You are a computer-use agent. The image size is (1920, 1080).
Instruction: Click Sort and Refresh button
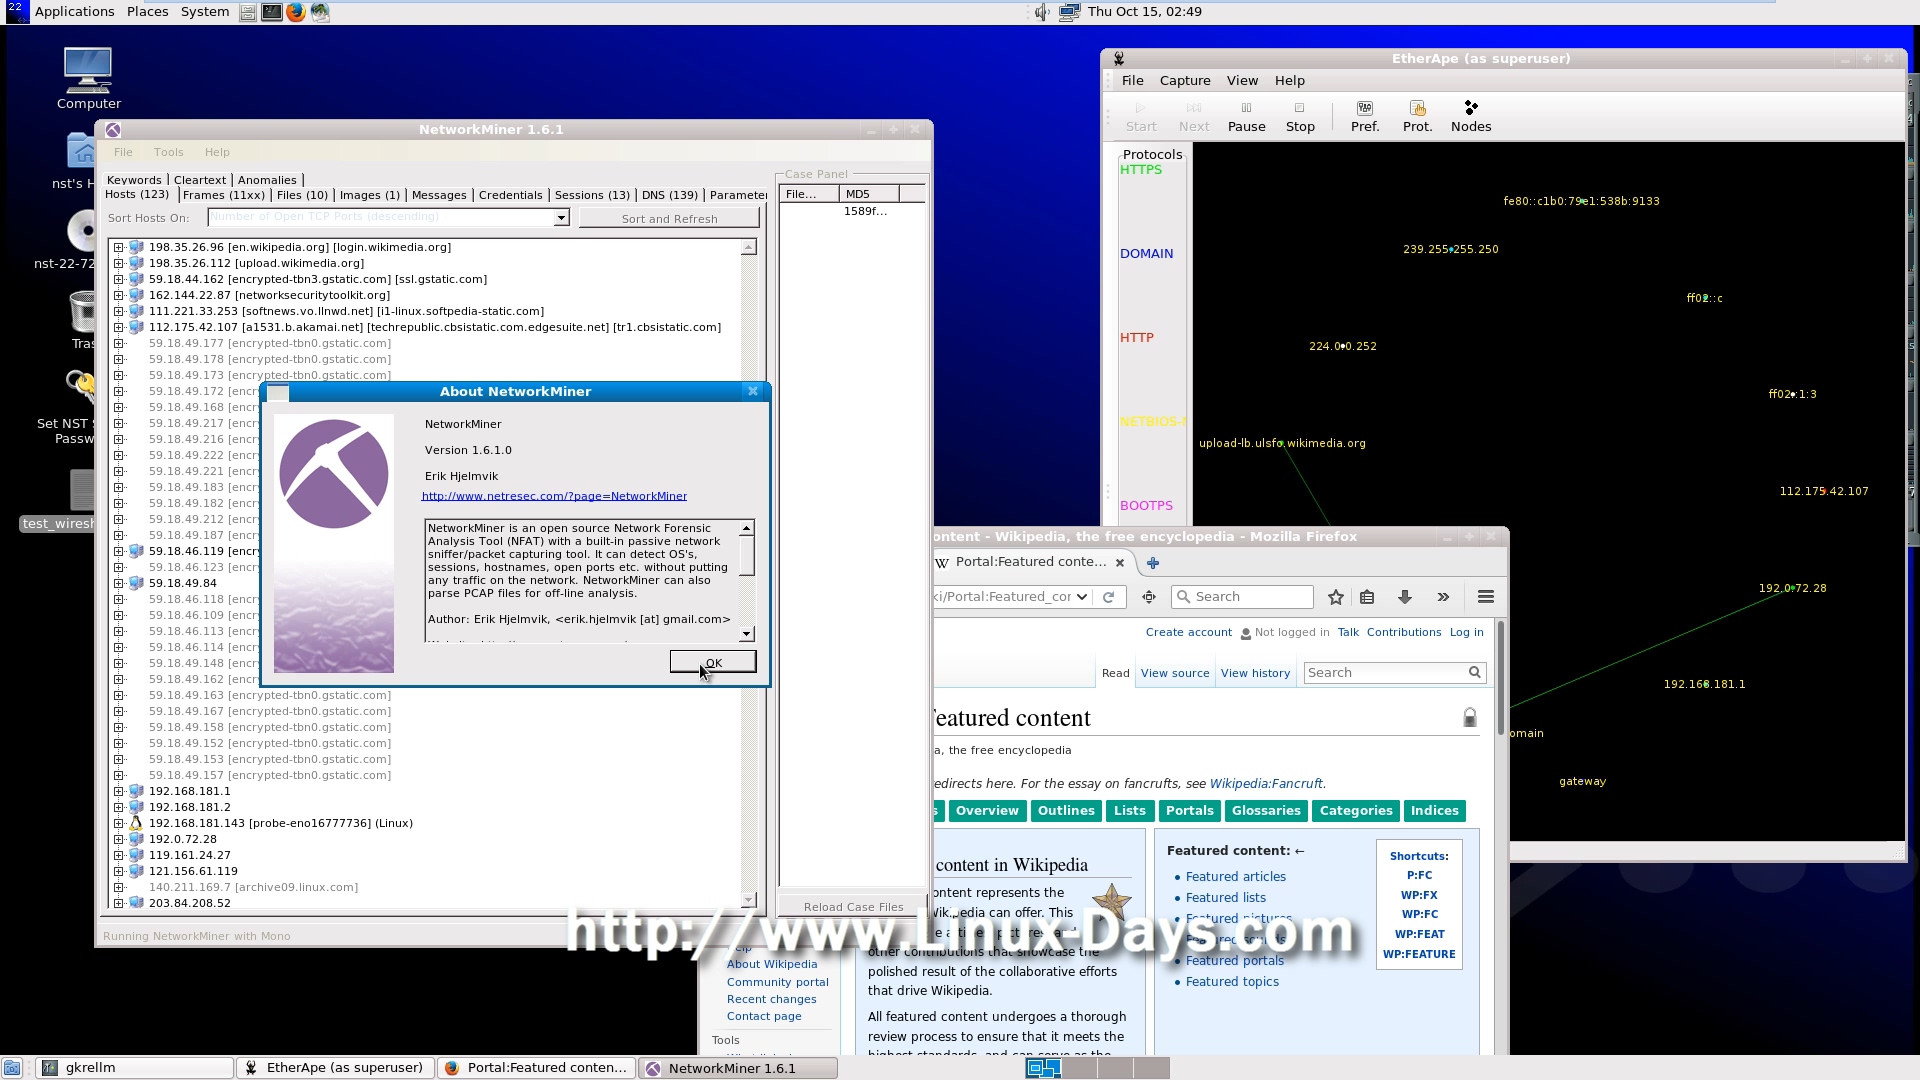click(x=669, y=218)
